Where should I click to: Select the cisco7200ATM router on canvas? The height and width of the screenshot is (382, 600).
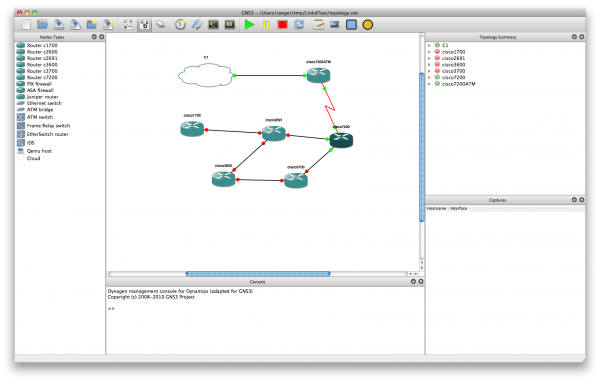point(318,75)
